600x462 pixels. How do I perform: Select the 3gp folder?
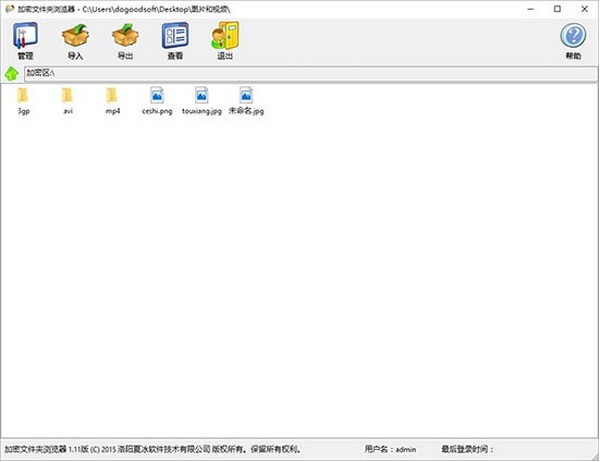[24, 97]
